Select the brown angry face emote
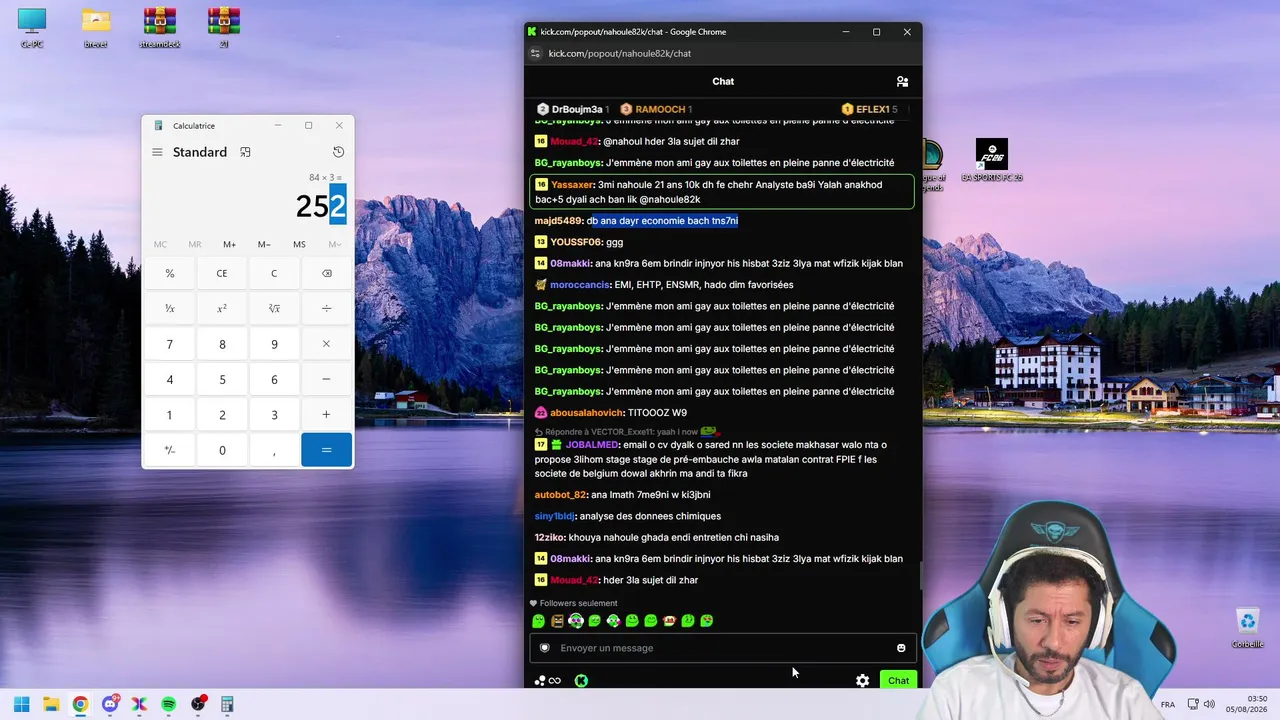 coord(557,621)
